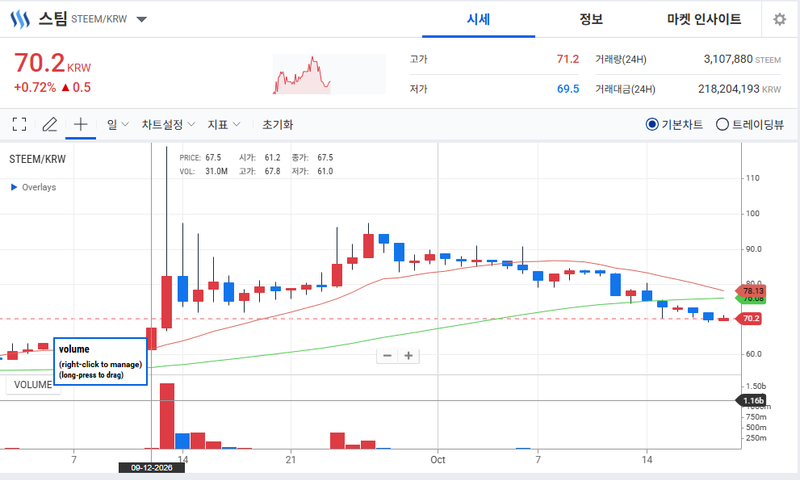Click the 09-12-2026 date marker

[x=152, y=468]
